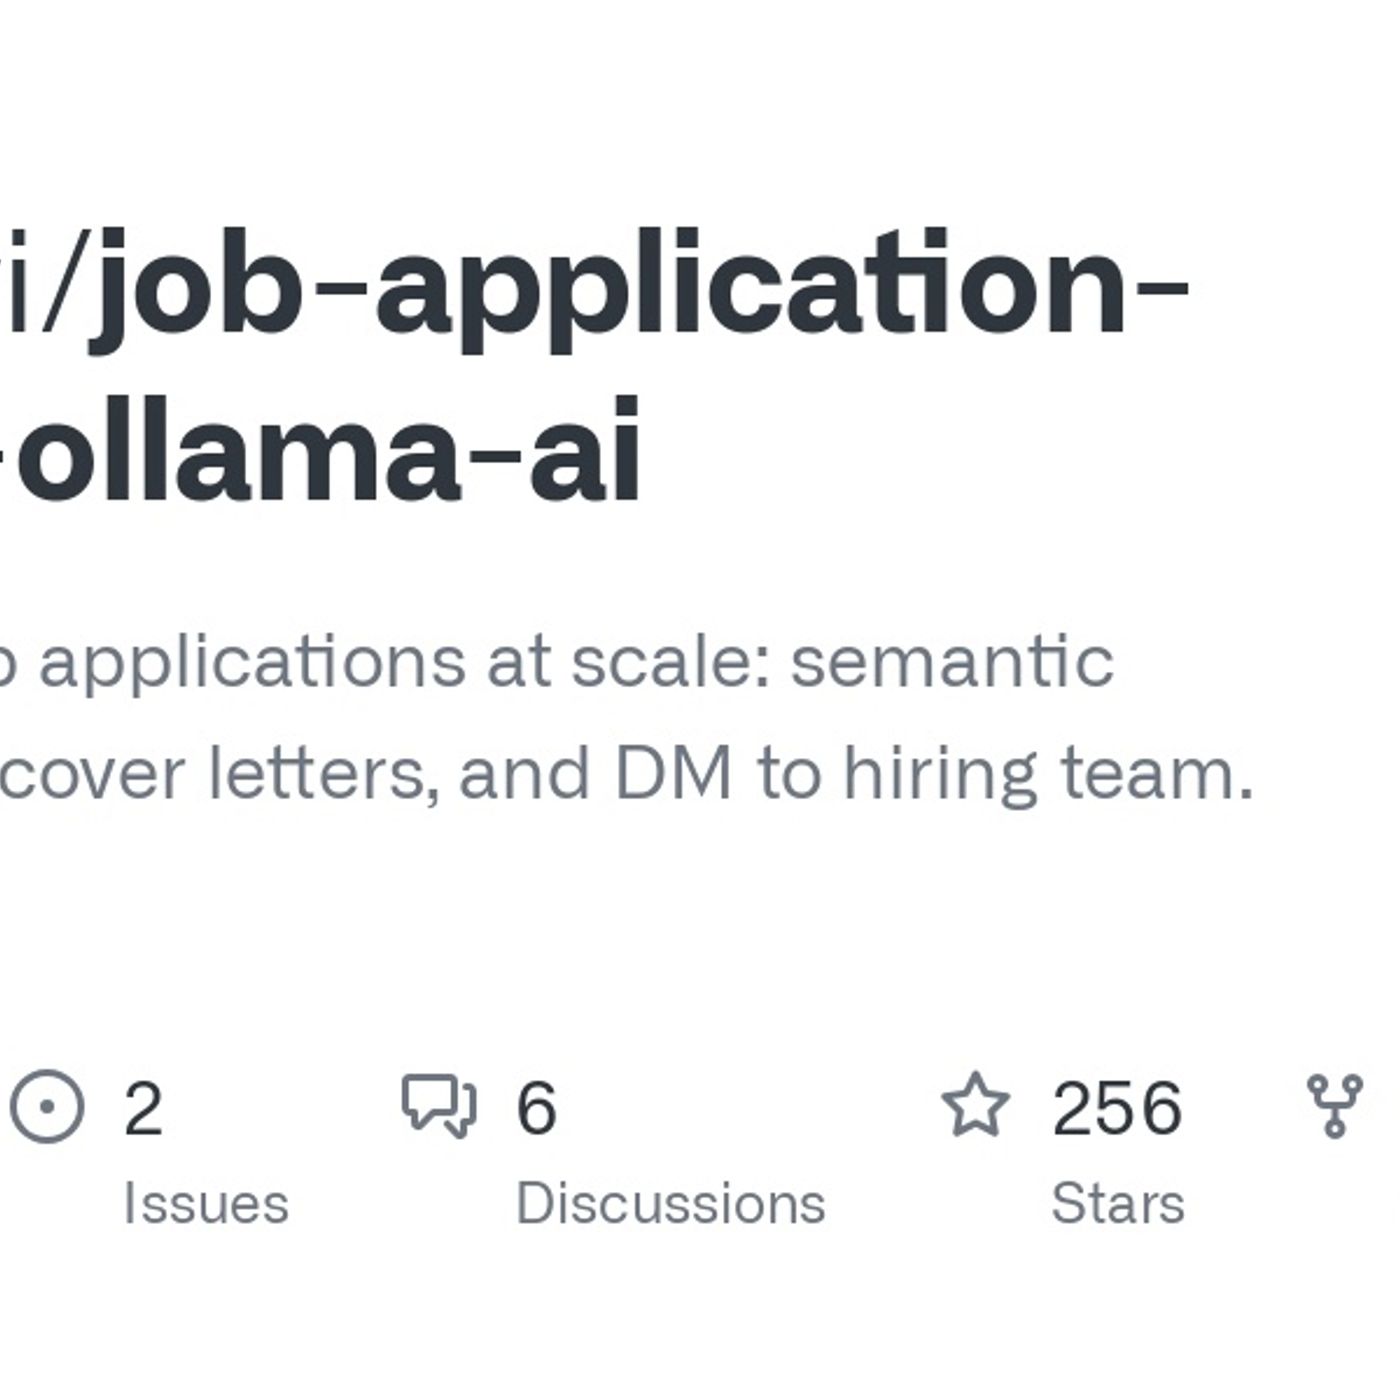The height and width of the screenshot is (1400, 1400).
Task: Select the 256 stars count
Action: pos(1117,1108)
